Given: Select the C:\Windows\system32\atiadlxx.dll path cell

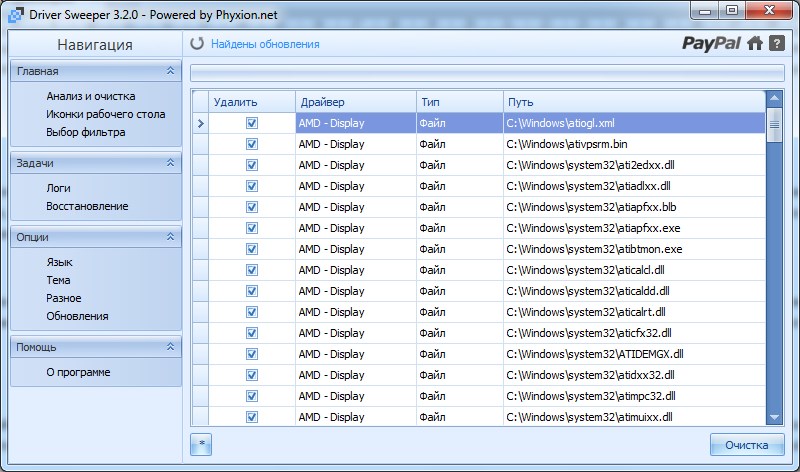Looking at the screenshot, I should (634, 186).
